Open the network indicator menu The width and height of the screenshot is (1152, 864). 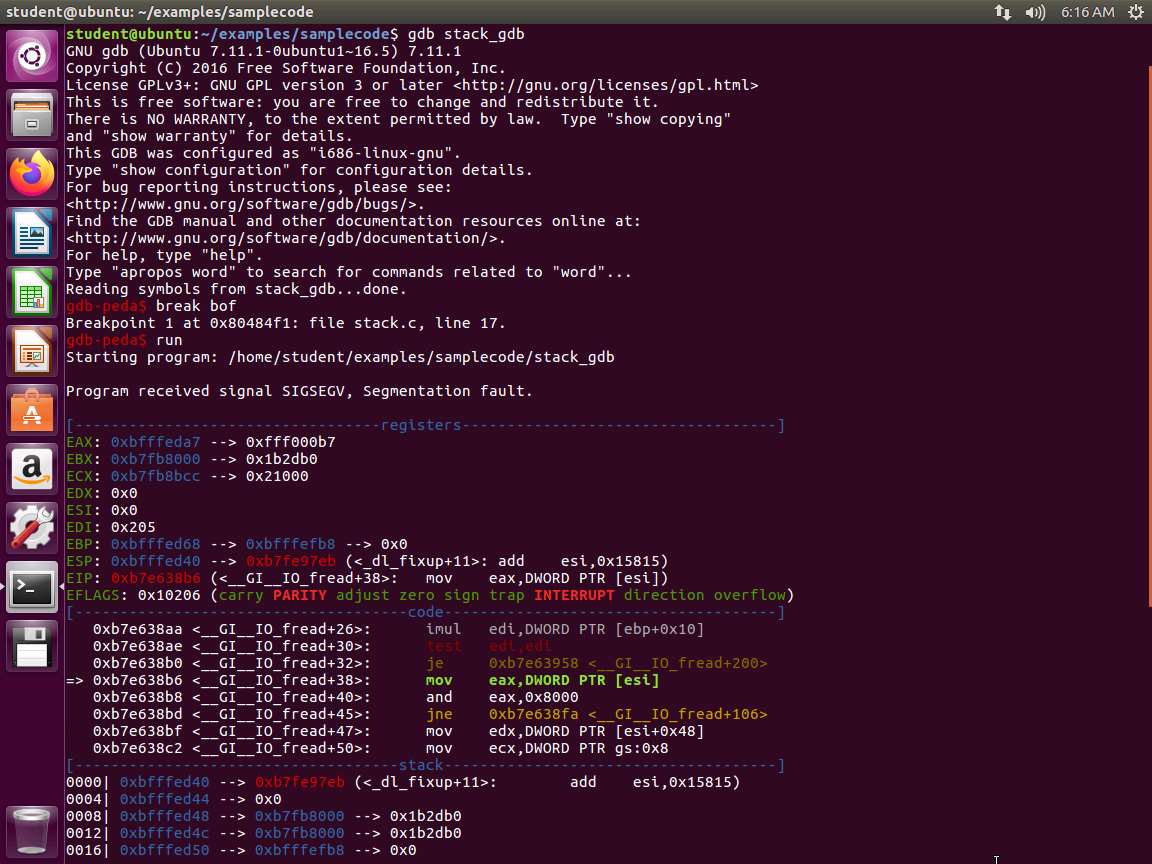click(1002, 12)
